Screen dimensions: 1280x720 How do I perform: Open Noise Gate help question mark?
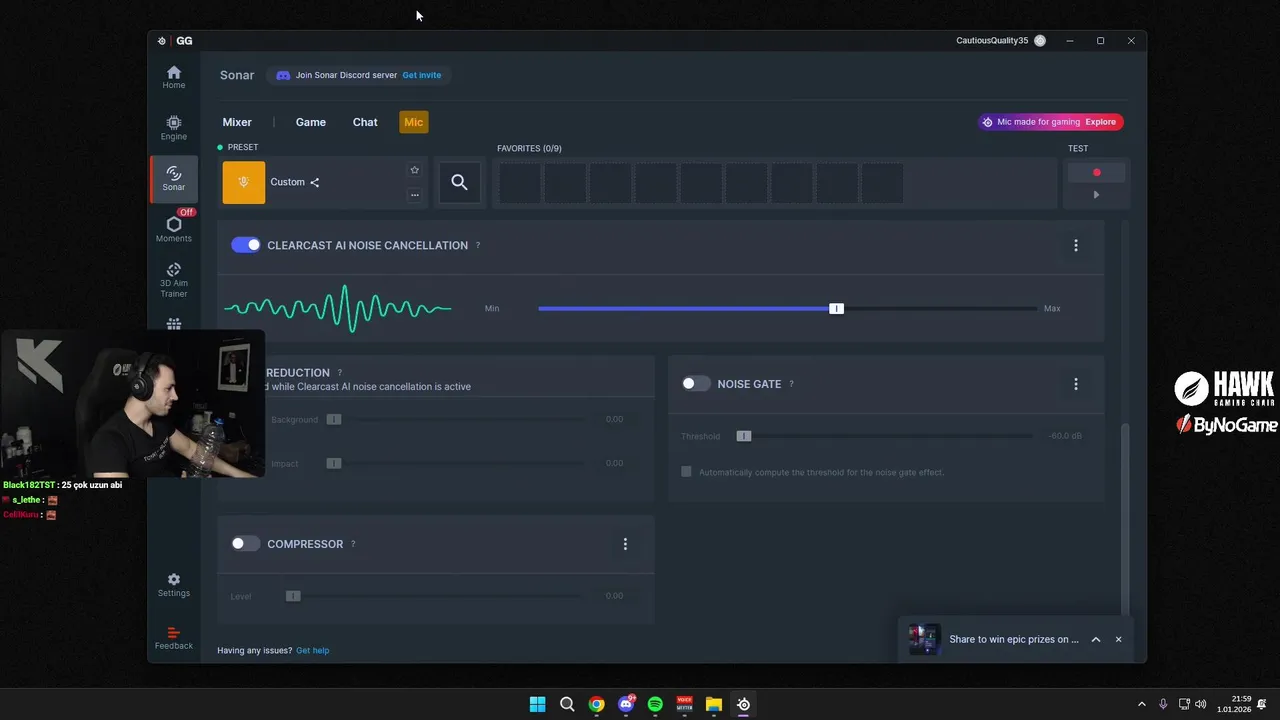791,384
